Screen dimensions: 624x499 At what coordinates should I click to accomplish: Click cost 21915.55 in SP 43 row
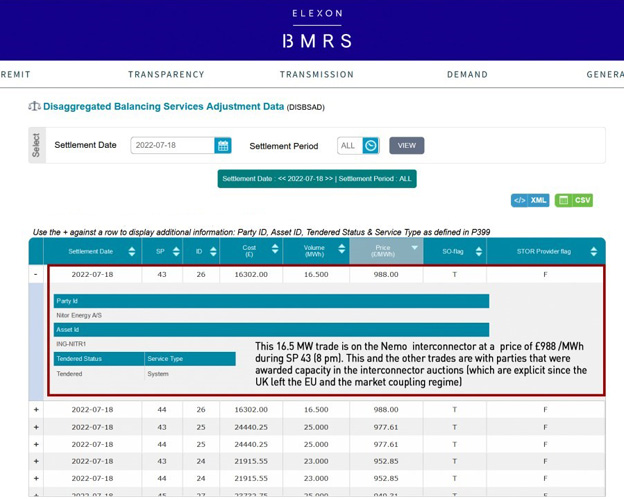(x=251, y=461)
